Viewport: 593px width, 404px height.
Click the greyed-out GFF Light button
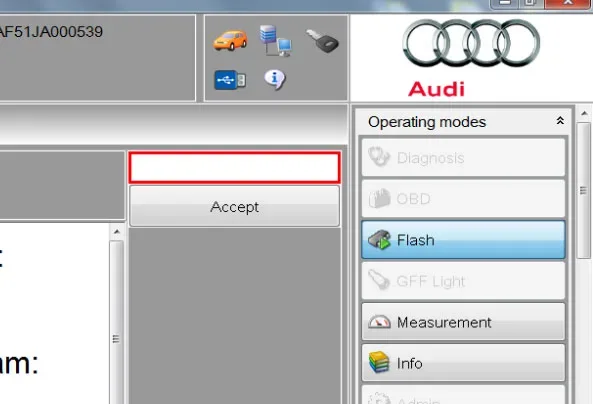coord(463,281)
